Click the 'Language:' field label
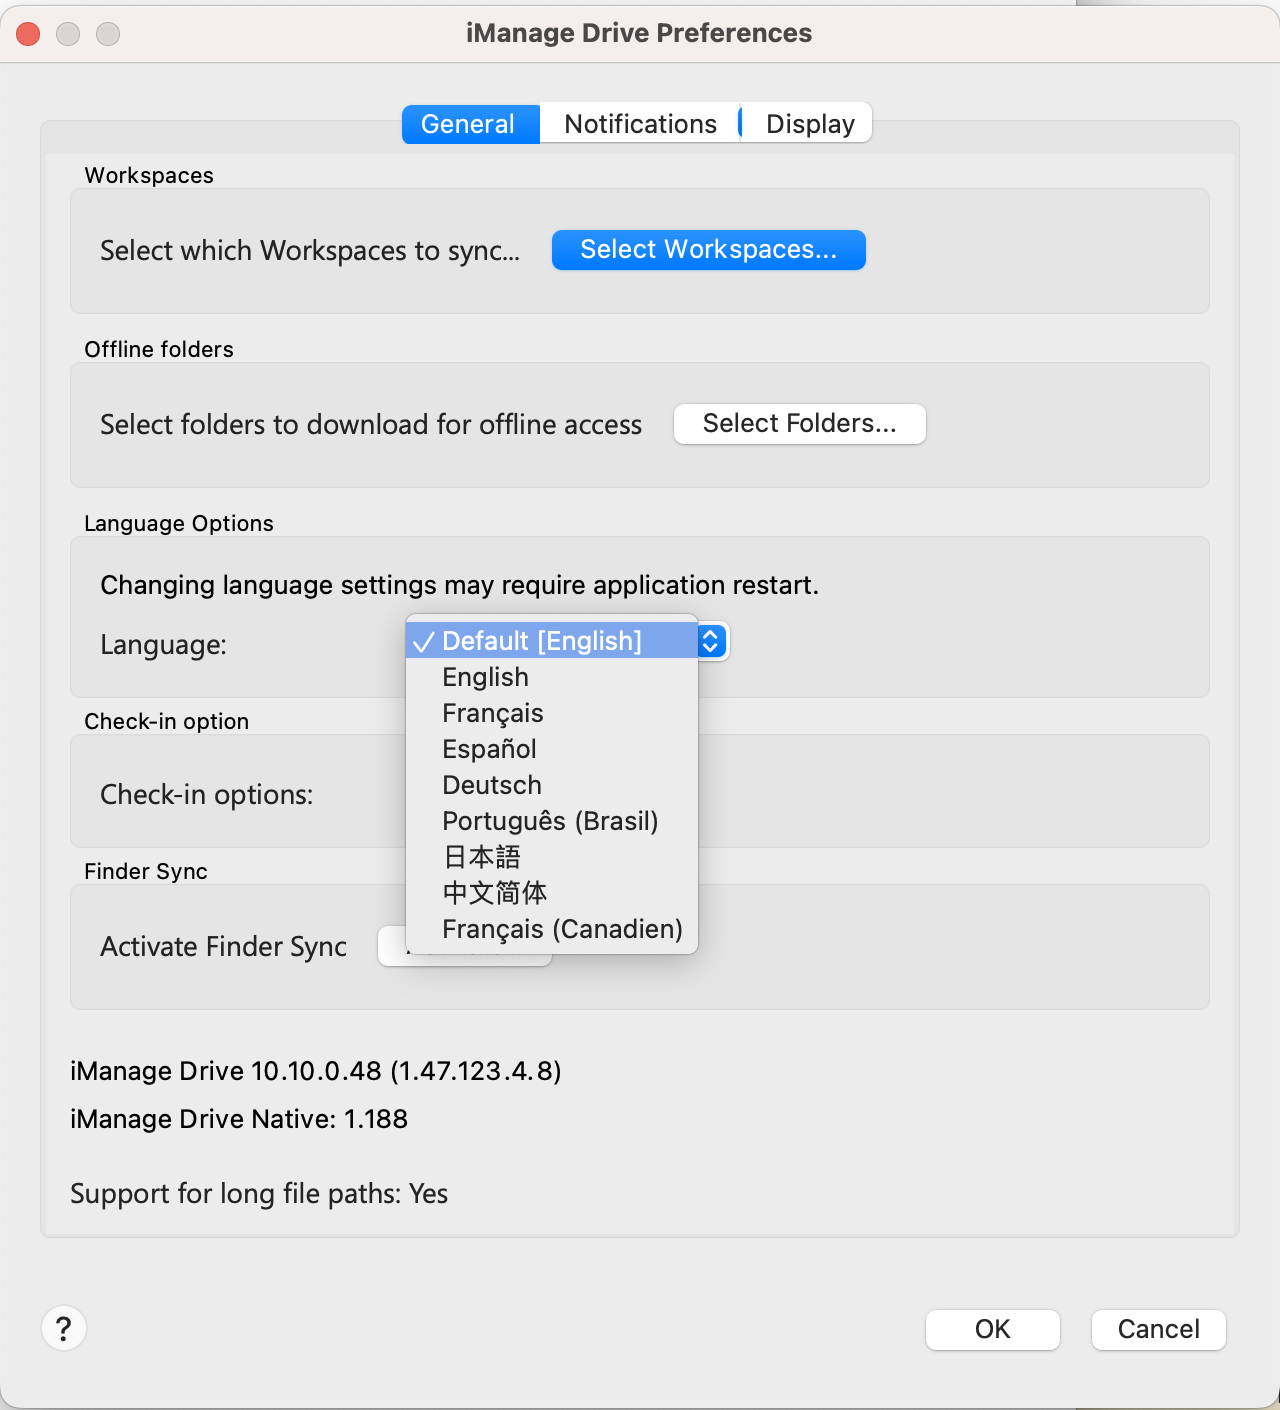 [x=164, y=645]
